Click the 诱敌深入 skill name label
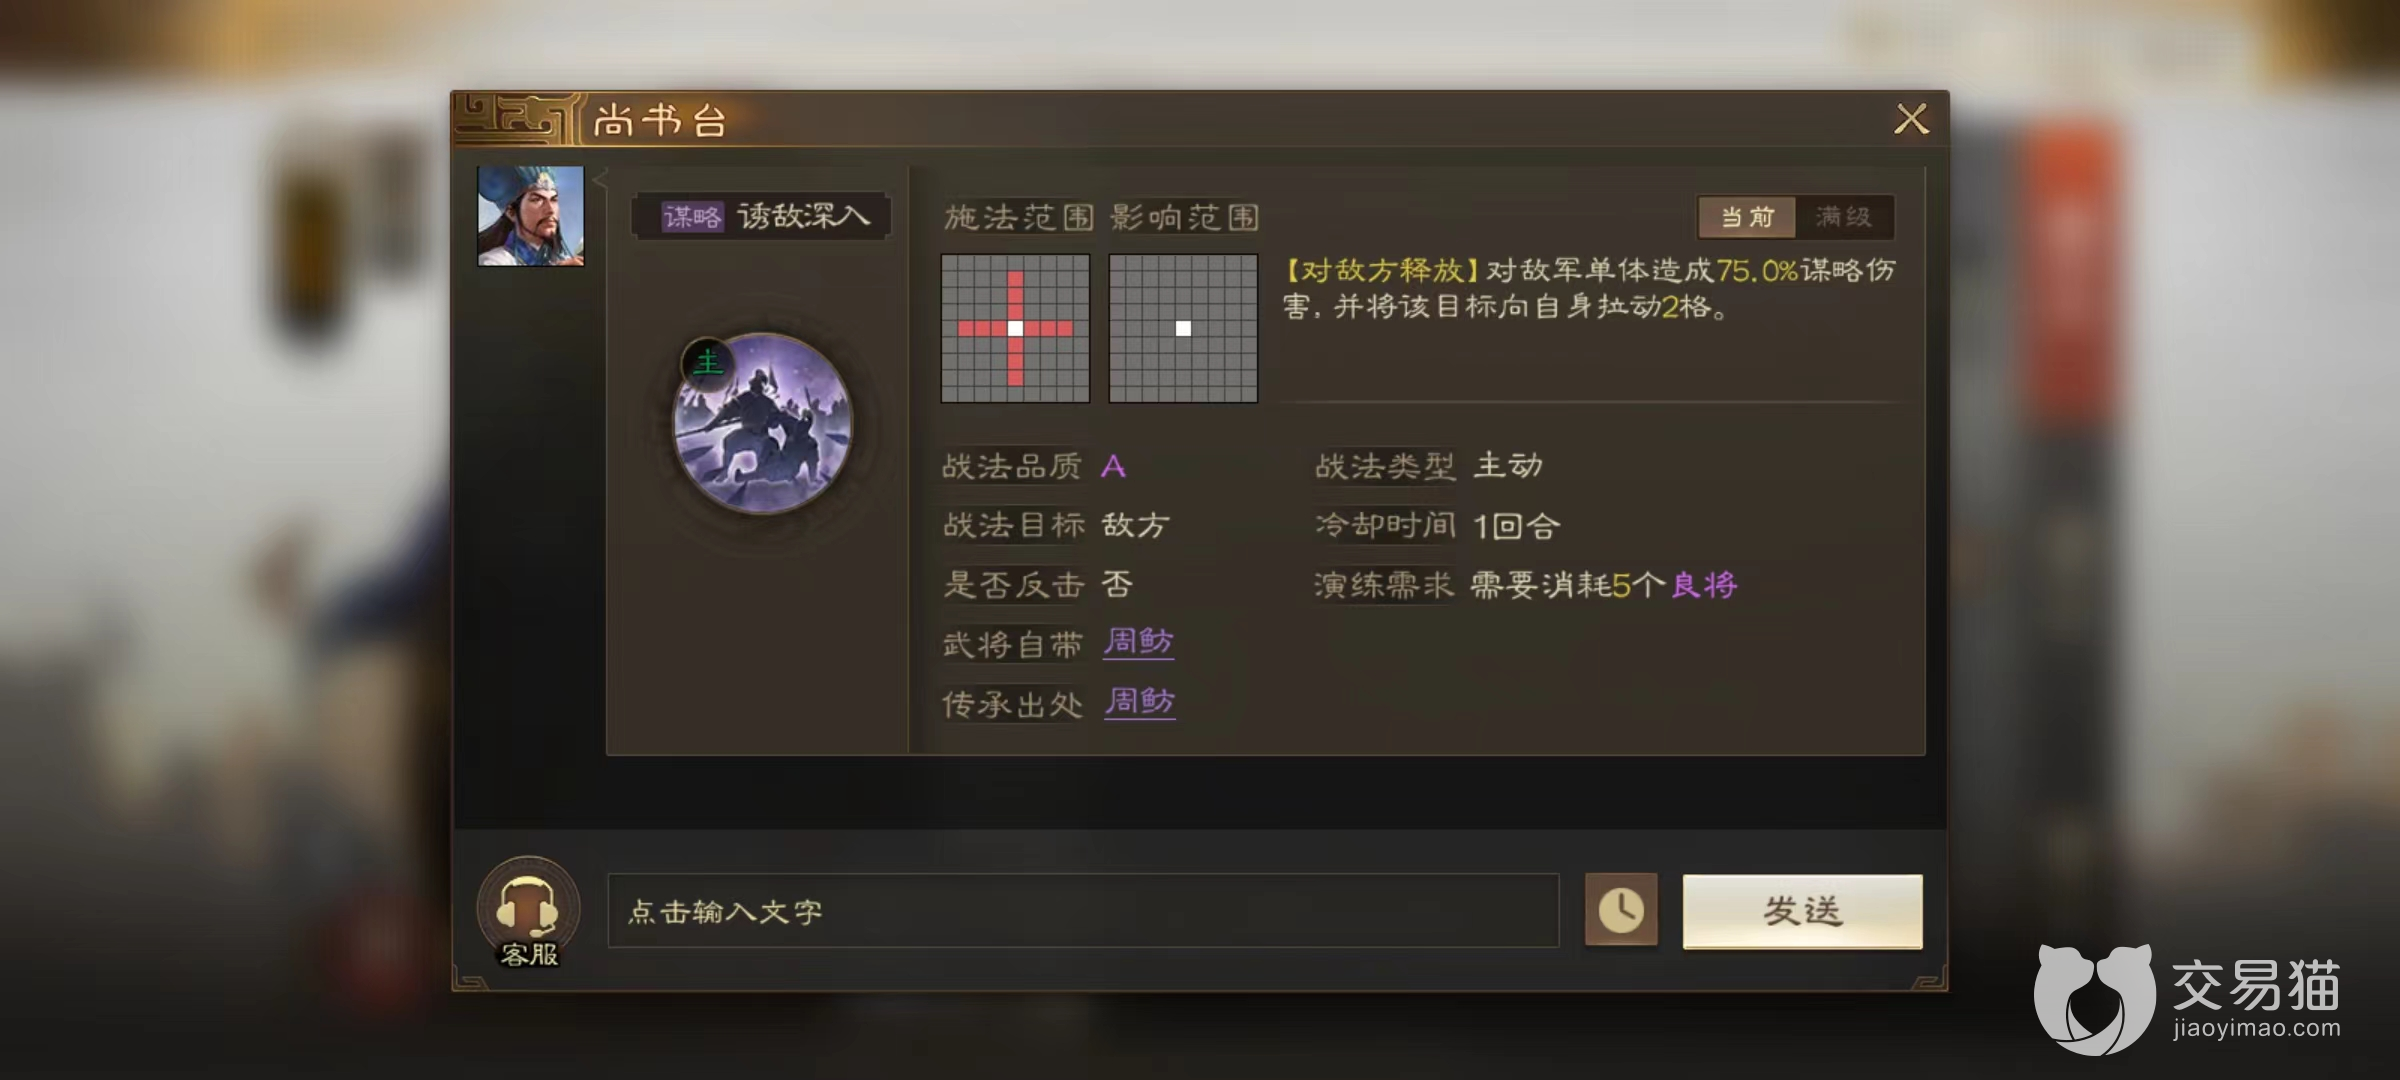This screenshot has width=2400, height=1080. tap(804, 216)
